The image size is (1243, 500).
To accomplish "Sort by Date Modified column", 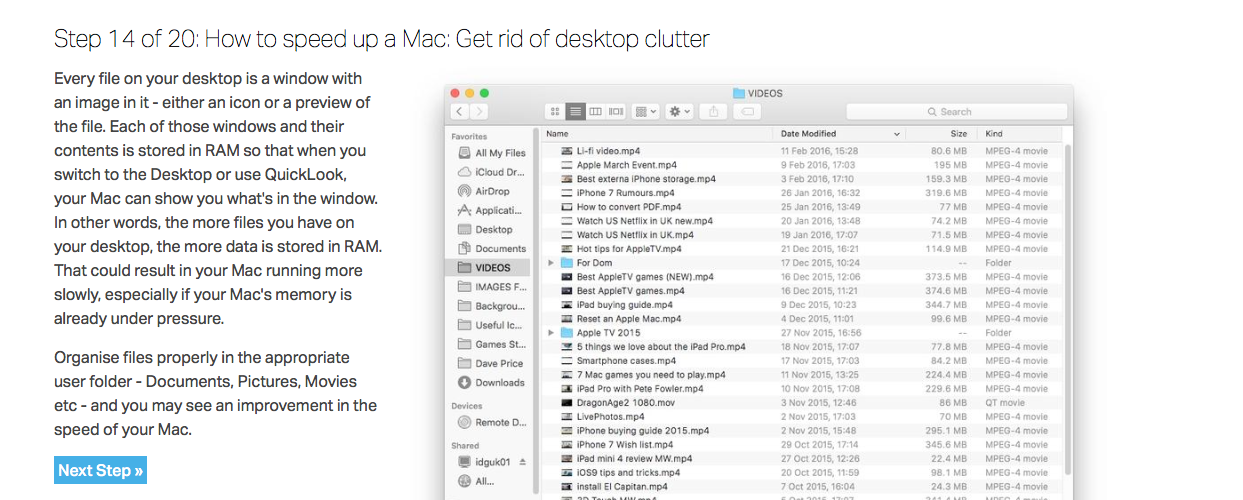I will tap(839, 133).
